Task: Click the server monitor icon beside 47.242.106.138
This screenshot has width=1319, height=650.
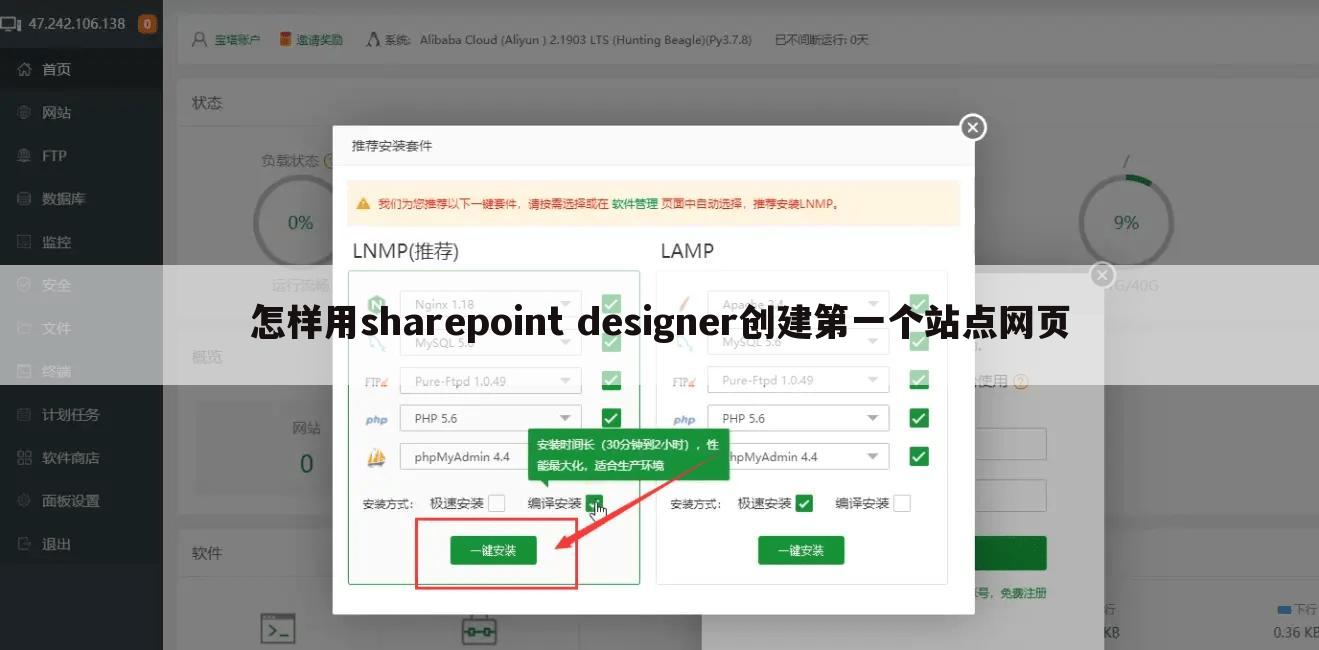Action: click(11, 24)
